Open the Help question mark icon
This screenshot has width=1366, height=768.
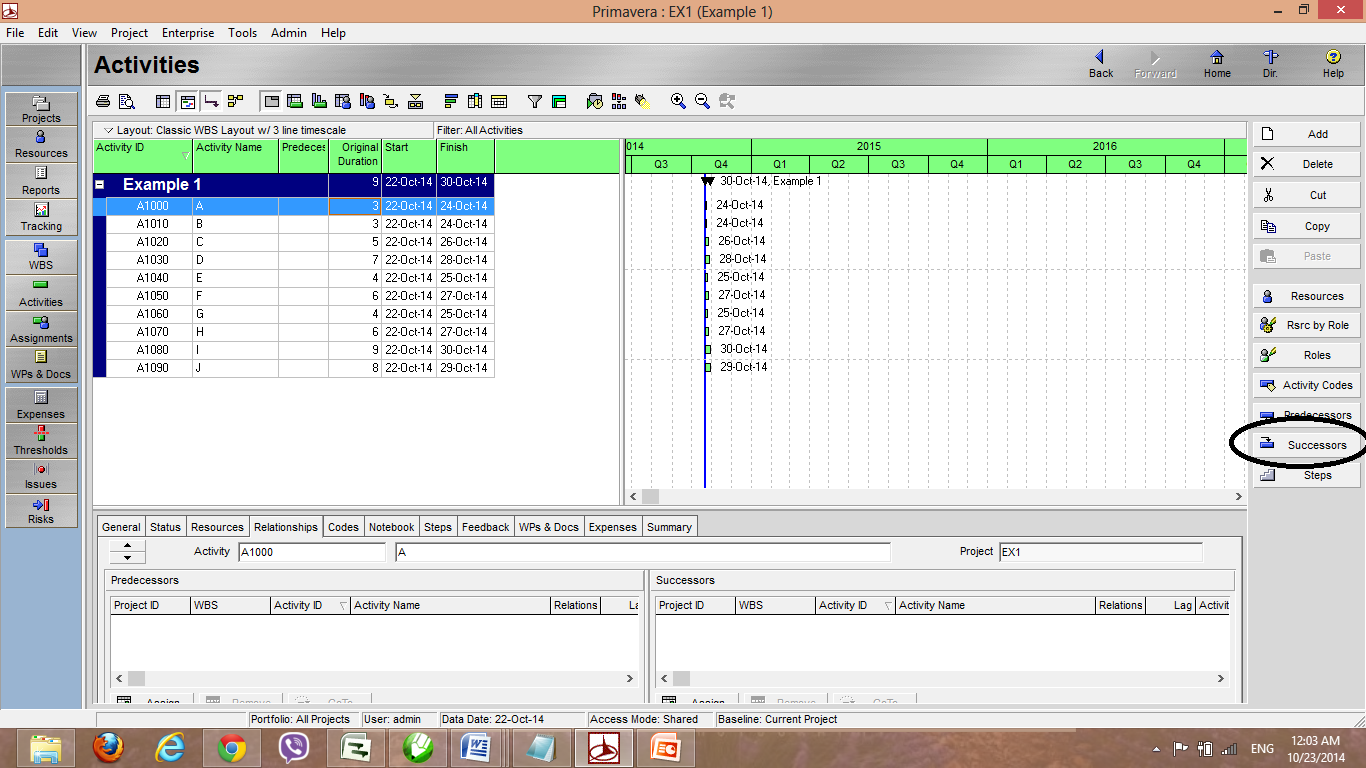tap(1333, 65)
